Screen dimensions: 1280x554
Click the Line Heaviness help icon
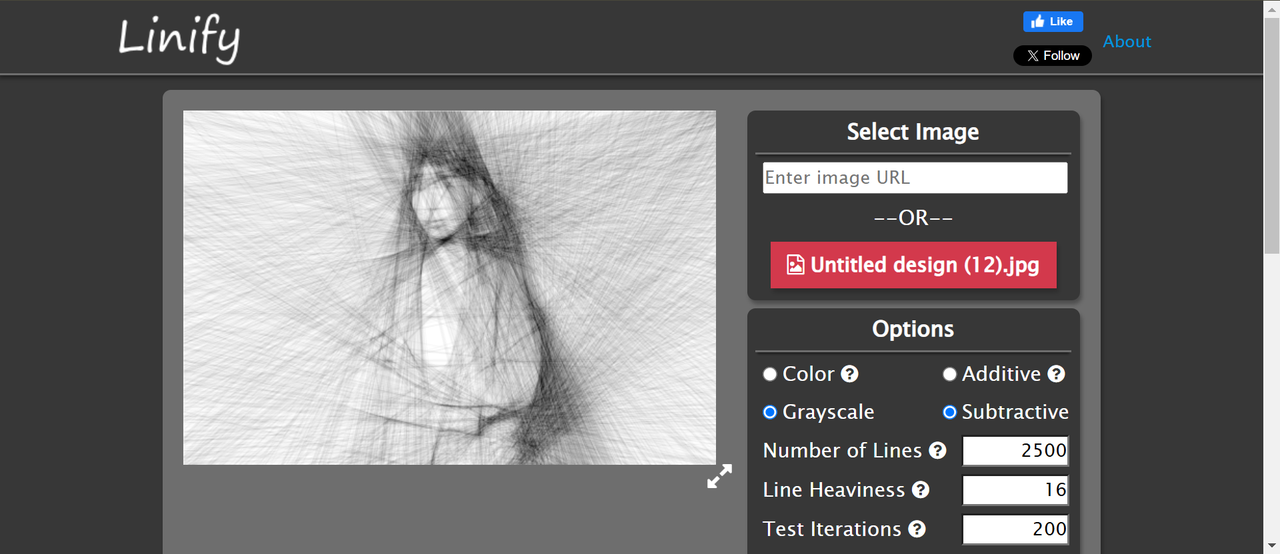click(920, 490)
